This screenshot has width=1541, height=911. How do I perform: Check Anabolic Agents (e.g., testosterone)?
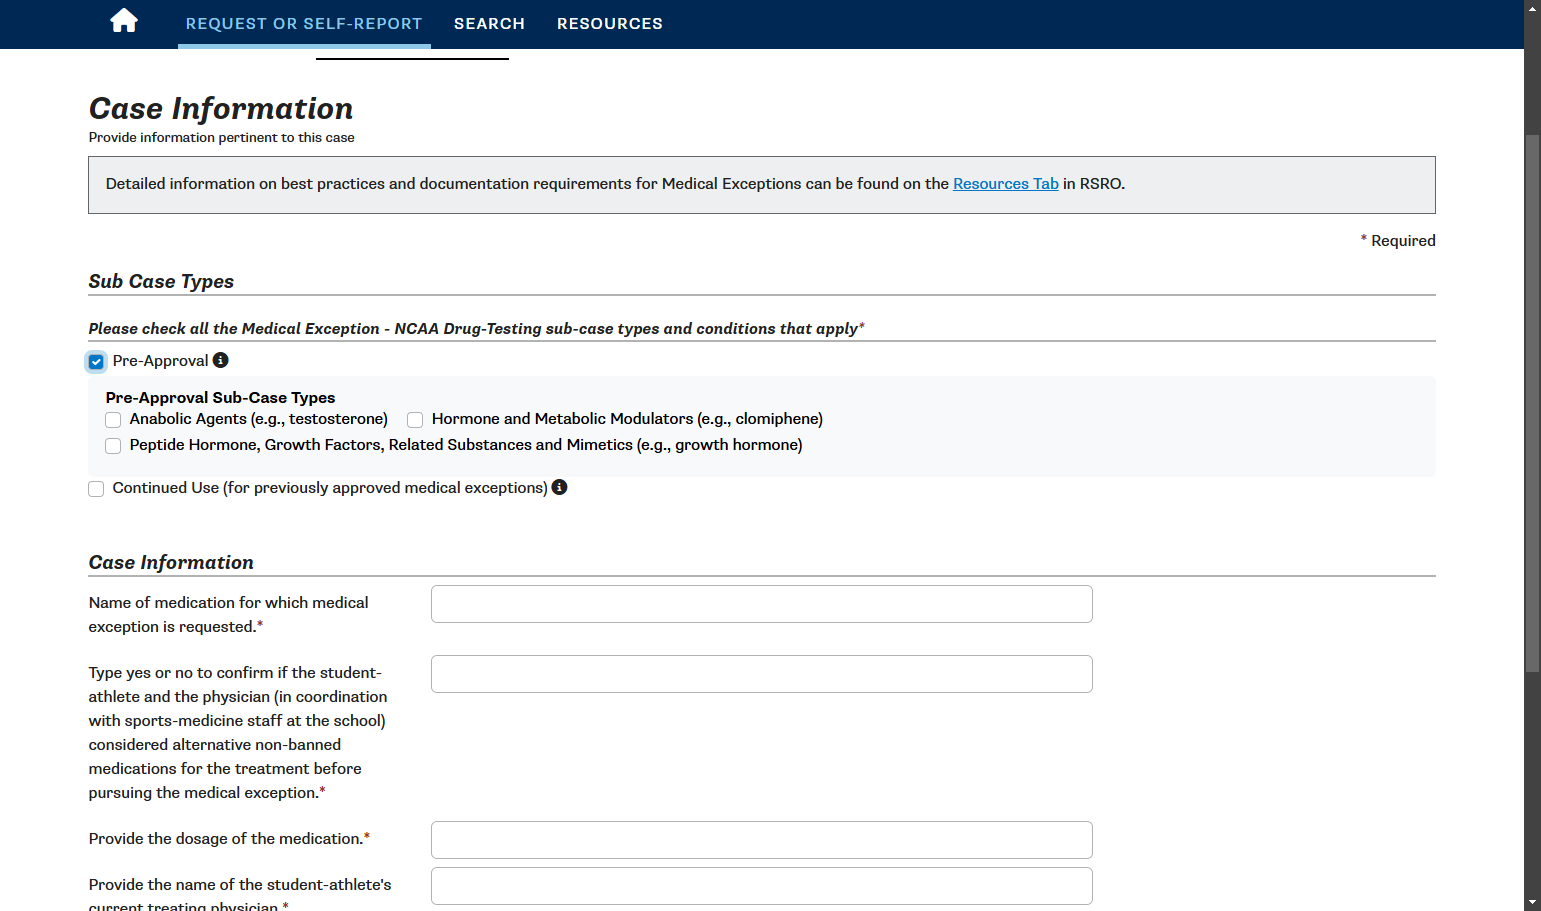[113, 420]
